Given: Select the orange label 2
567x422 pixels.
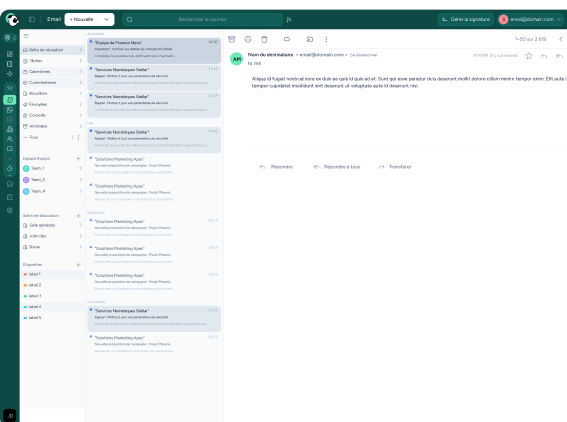Looking at the screenshot, I should click(x=52, y=285).
